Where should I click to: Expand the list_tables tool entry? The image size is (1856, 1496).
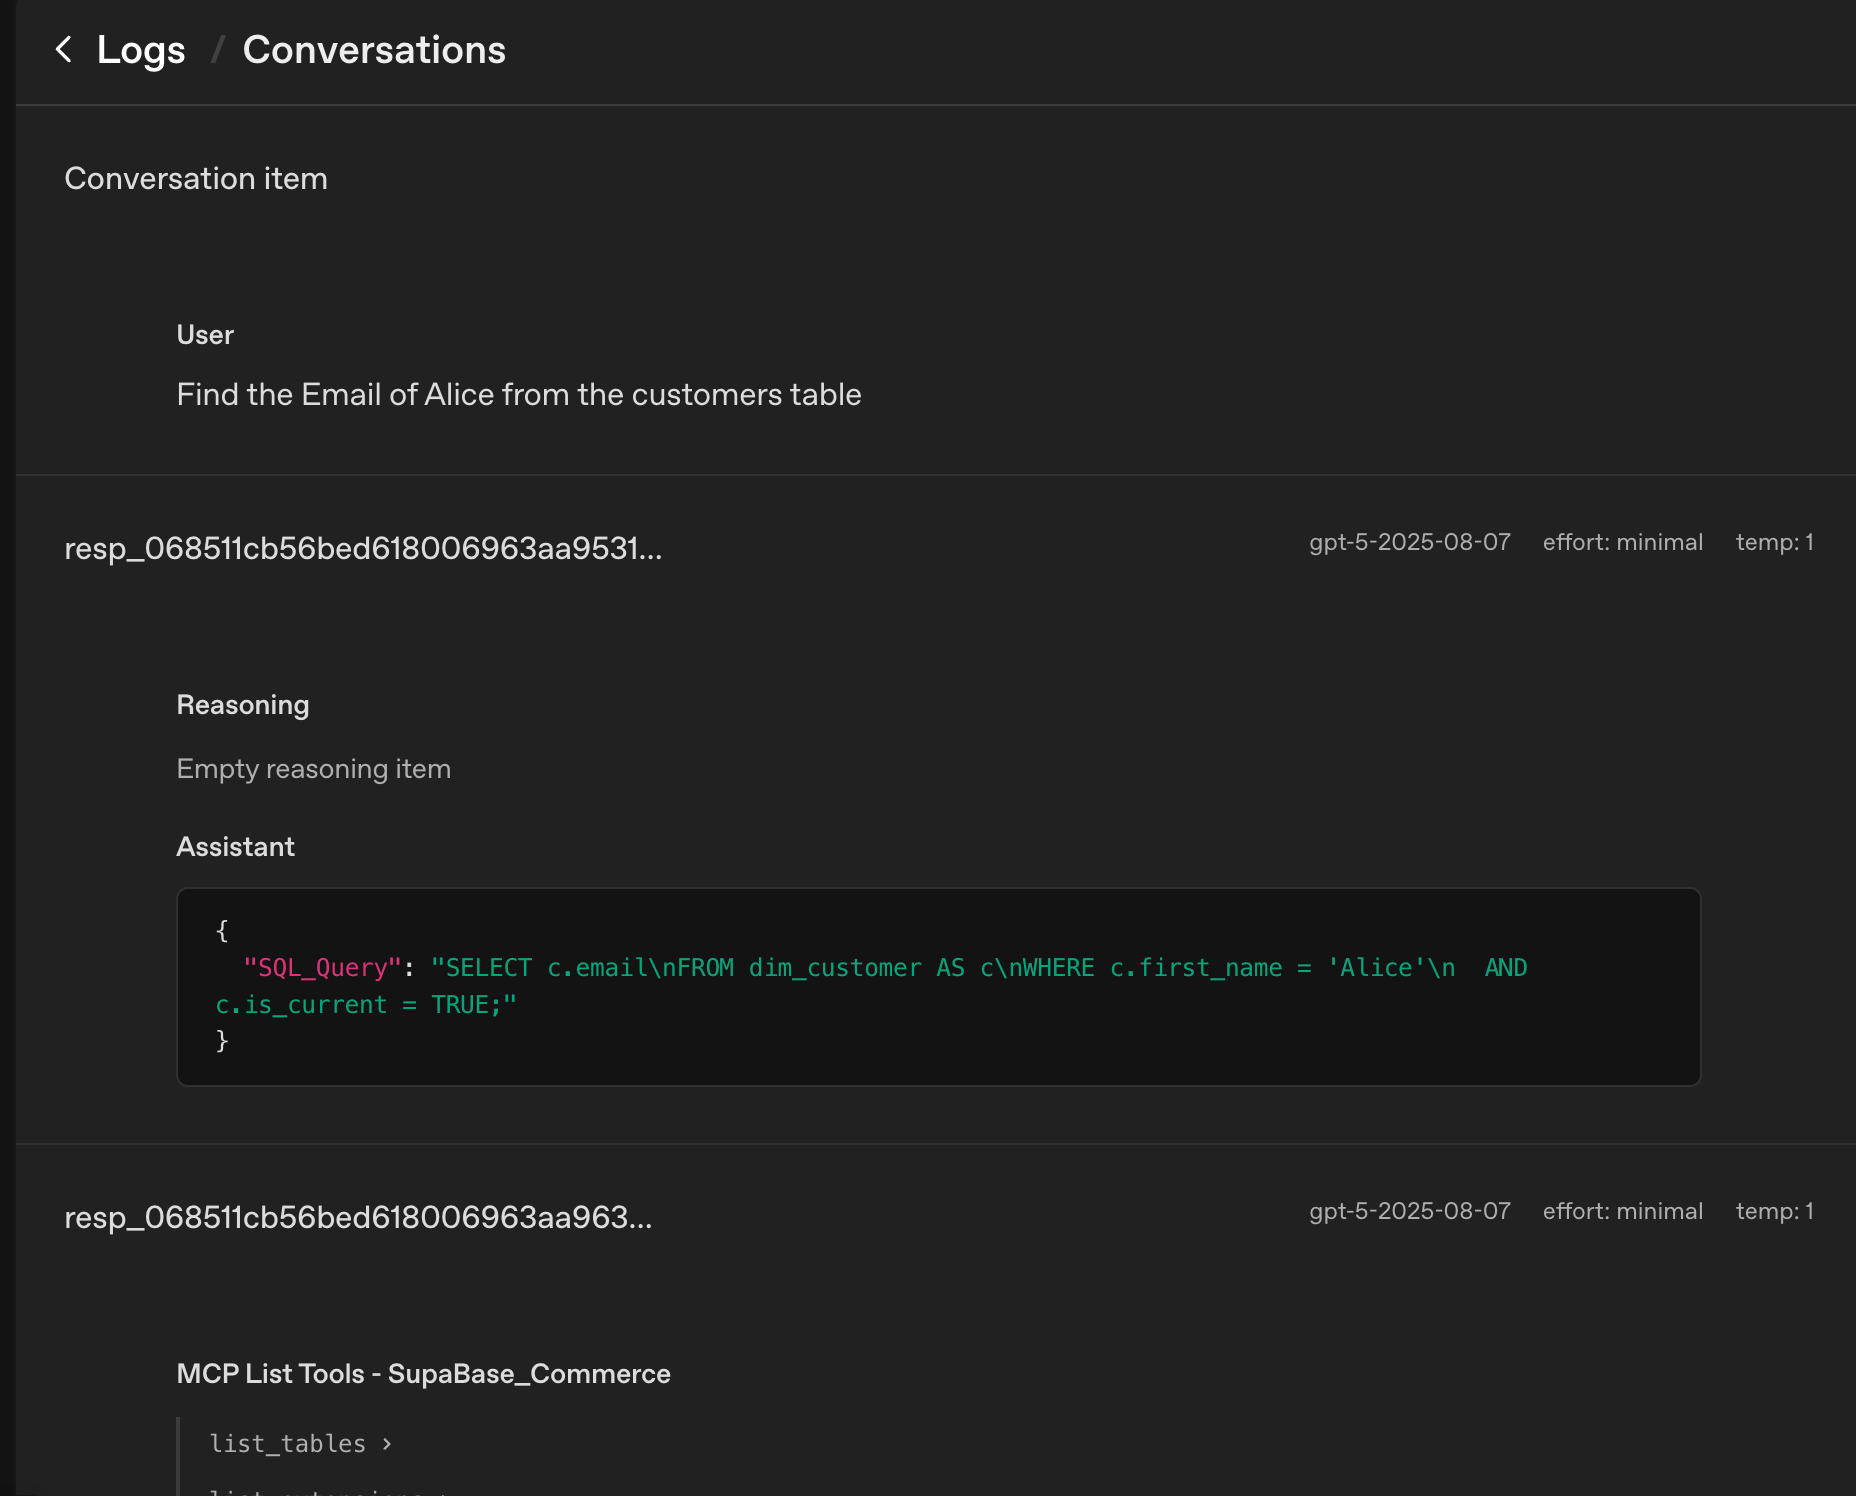coord(288,1443)
